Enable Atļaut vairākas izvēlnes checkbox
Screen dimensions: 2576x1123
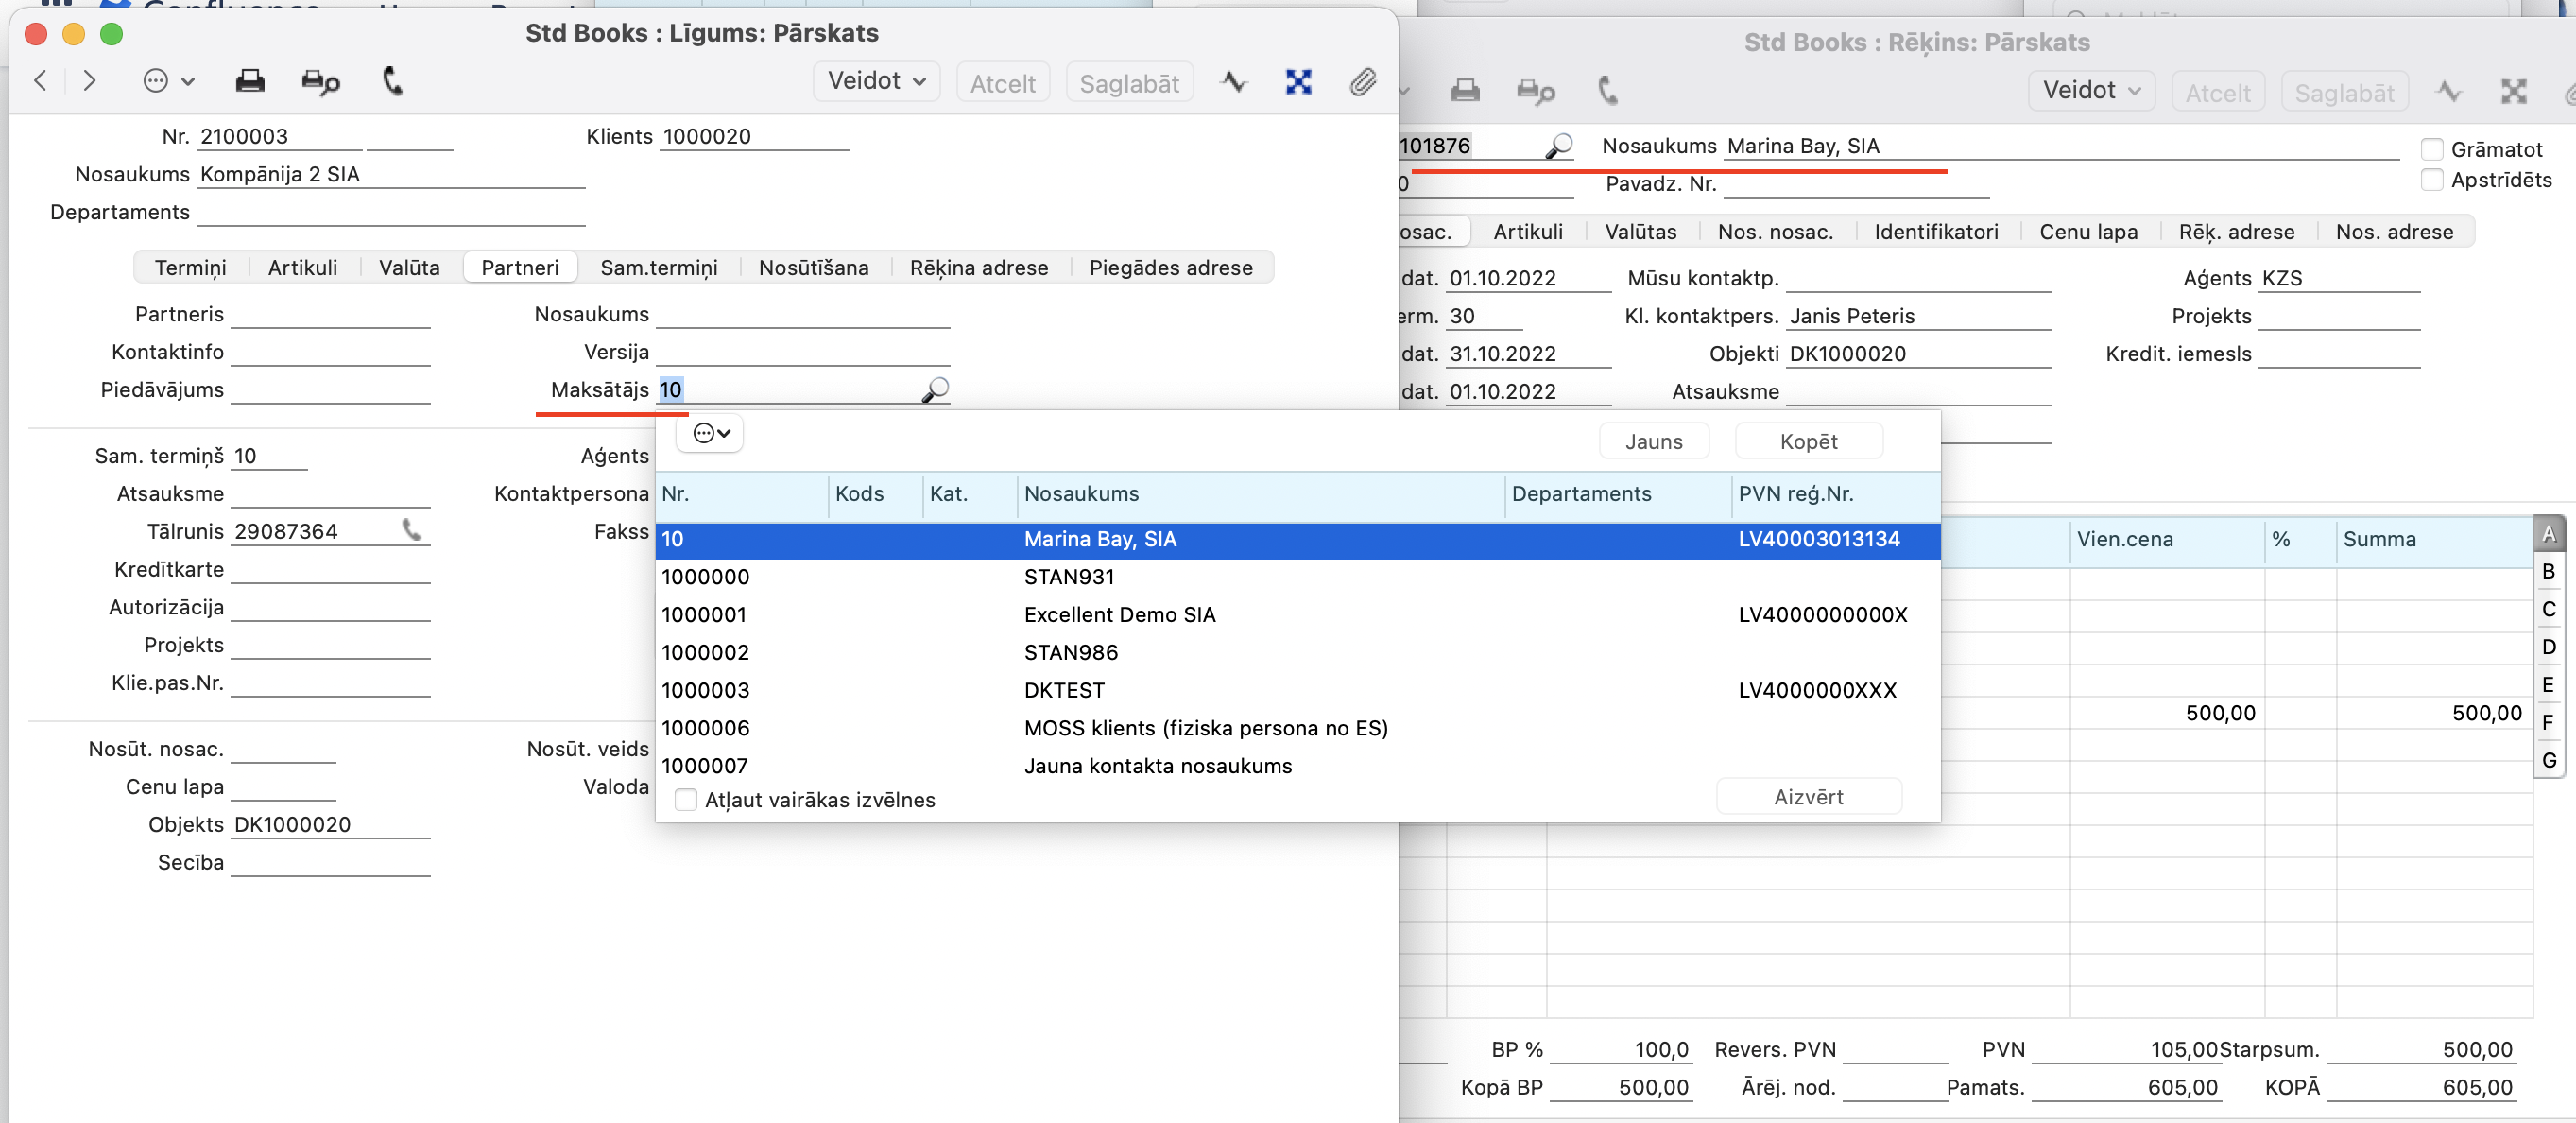click(x=686, y=799)
